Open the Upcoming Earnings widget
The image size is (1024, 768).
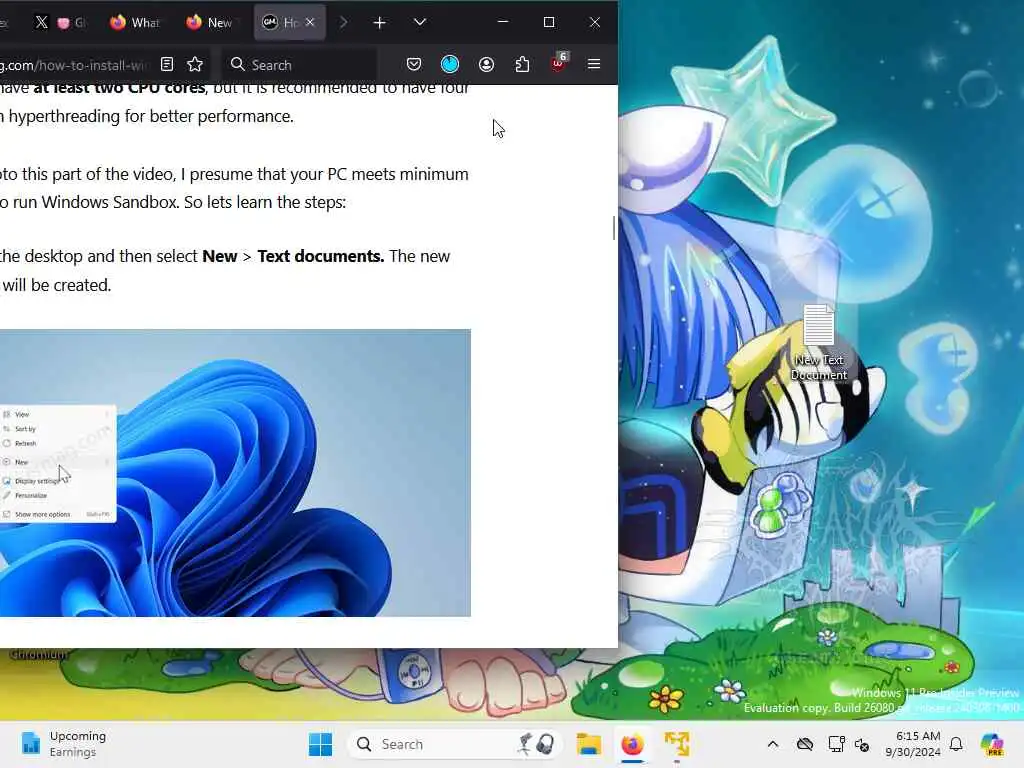click(63, 744)
